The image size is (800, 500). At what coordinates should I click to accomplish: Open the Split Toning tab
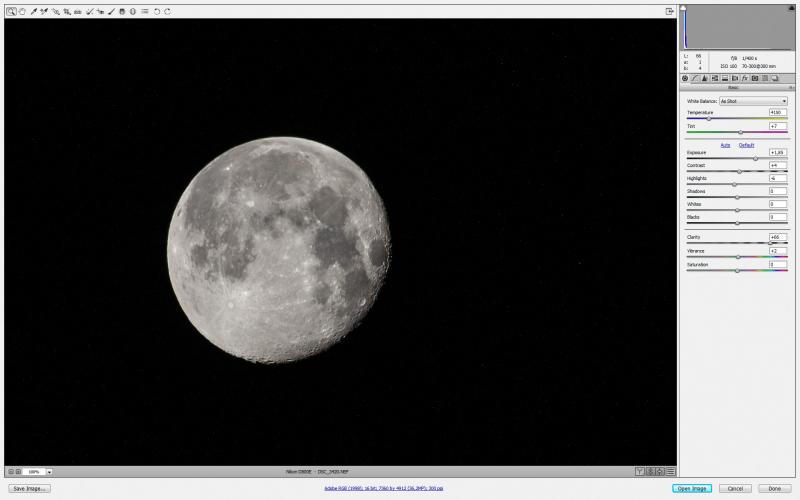(x=724, y=79)
